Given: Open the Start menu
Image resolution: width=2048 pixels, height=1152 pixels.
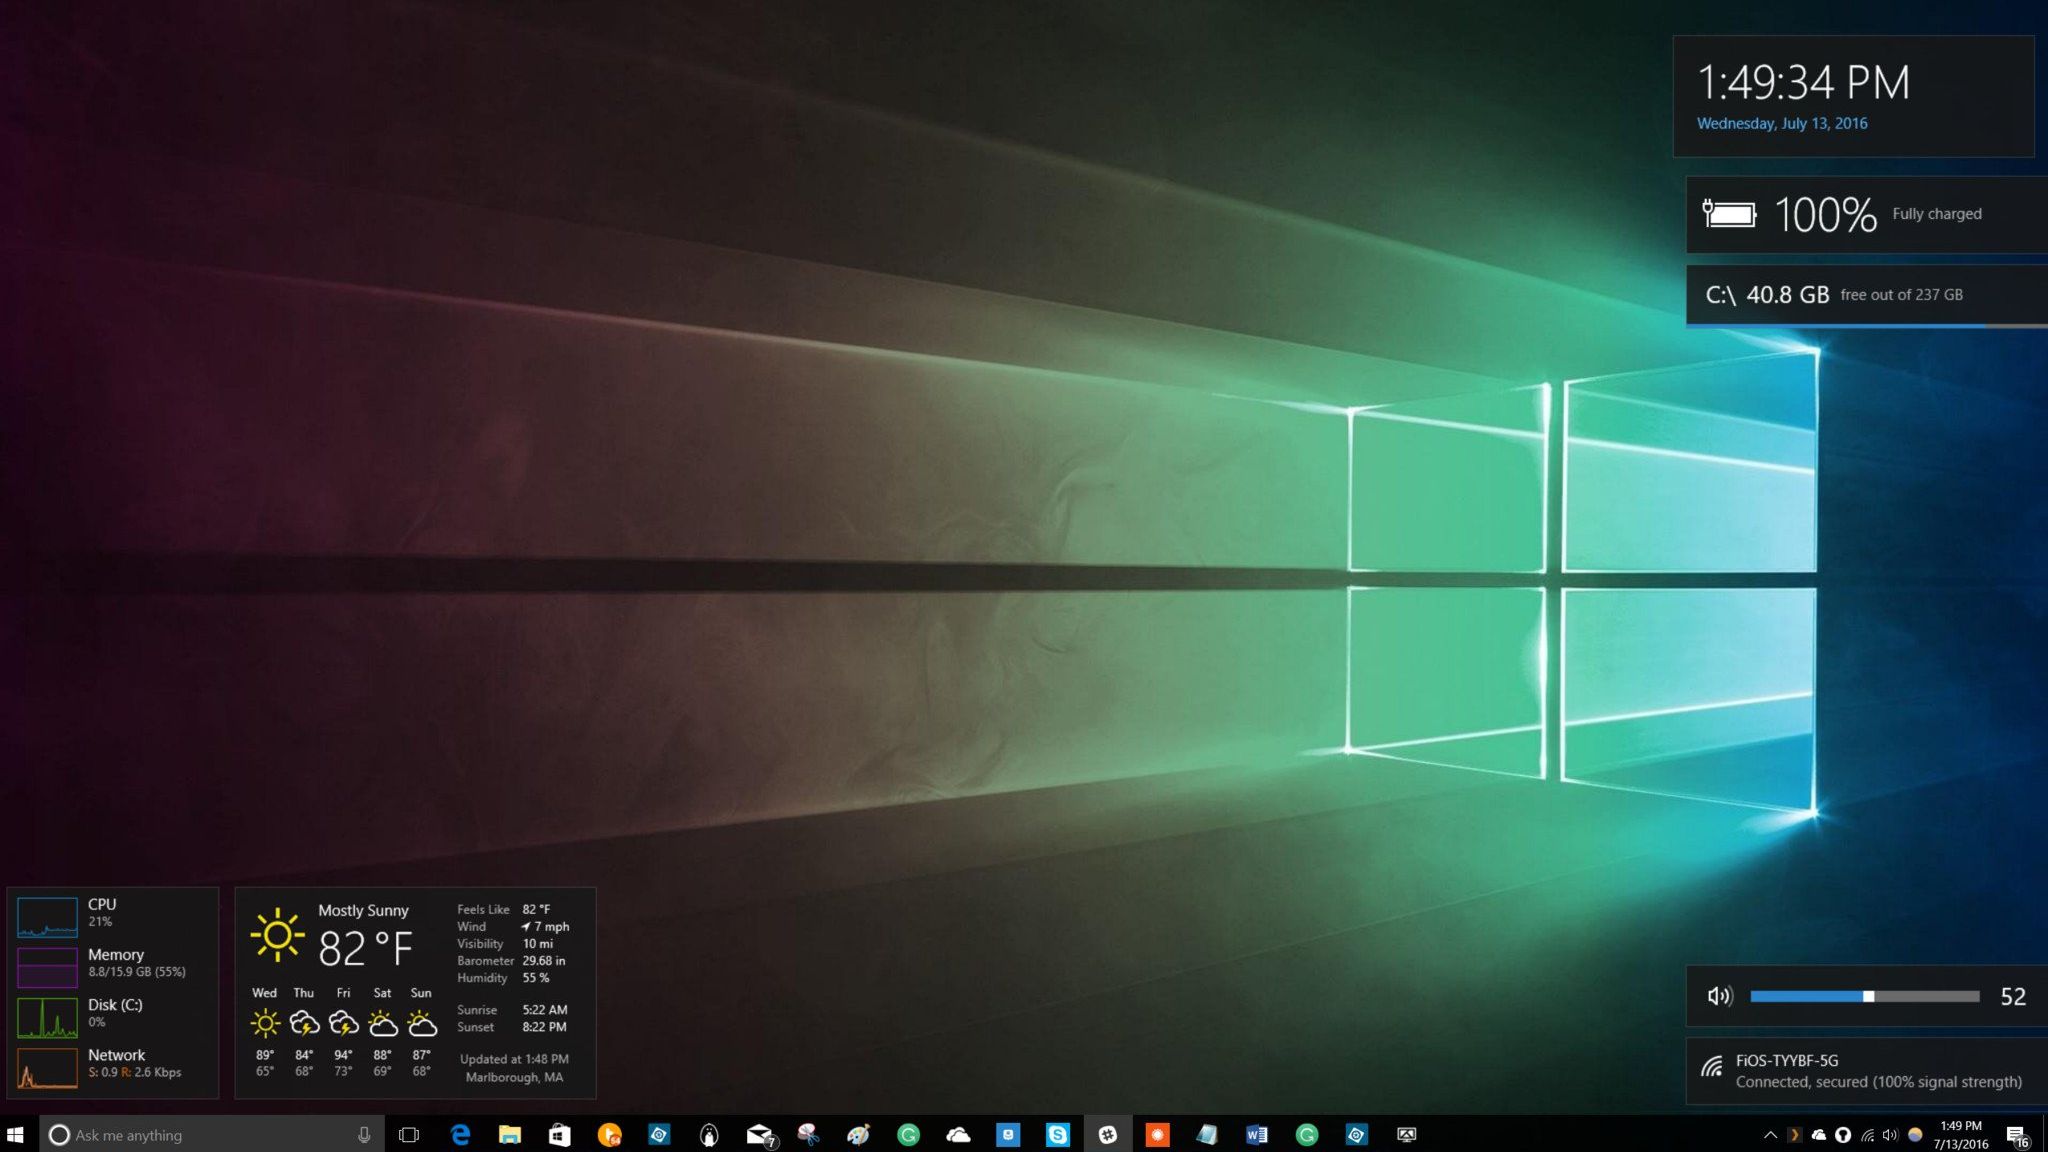Looking at the screenshot, I should [15, 1134].
